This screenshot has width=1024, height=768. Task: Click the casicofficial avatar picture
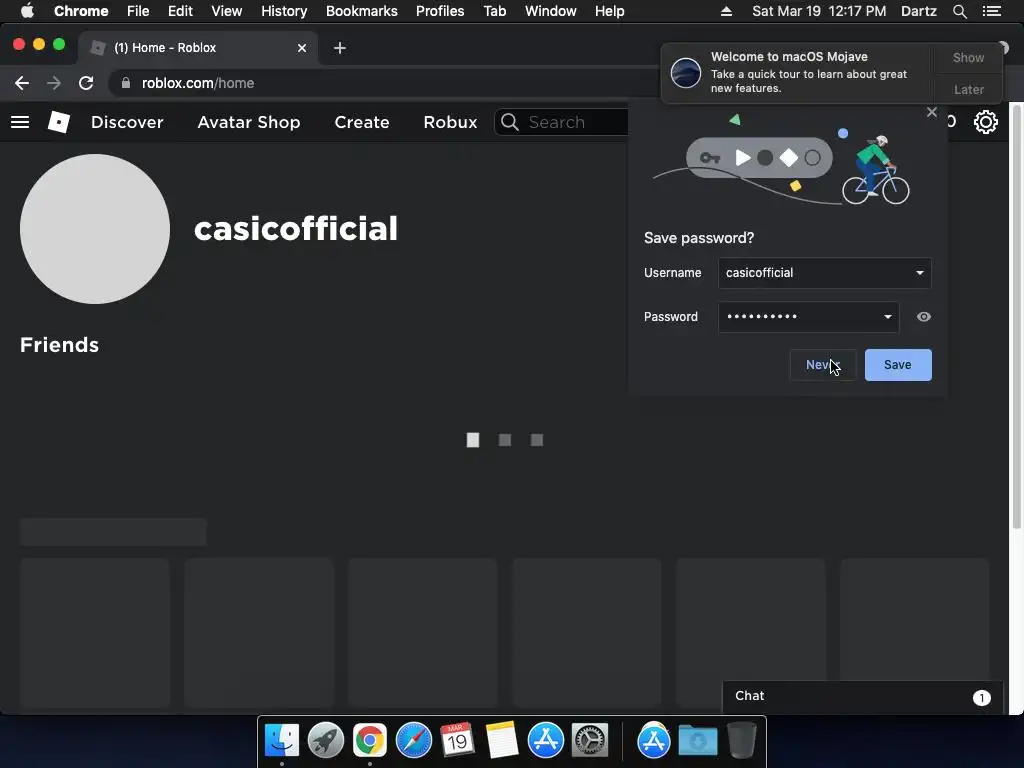click(x=95, y=229)
